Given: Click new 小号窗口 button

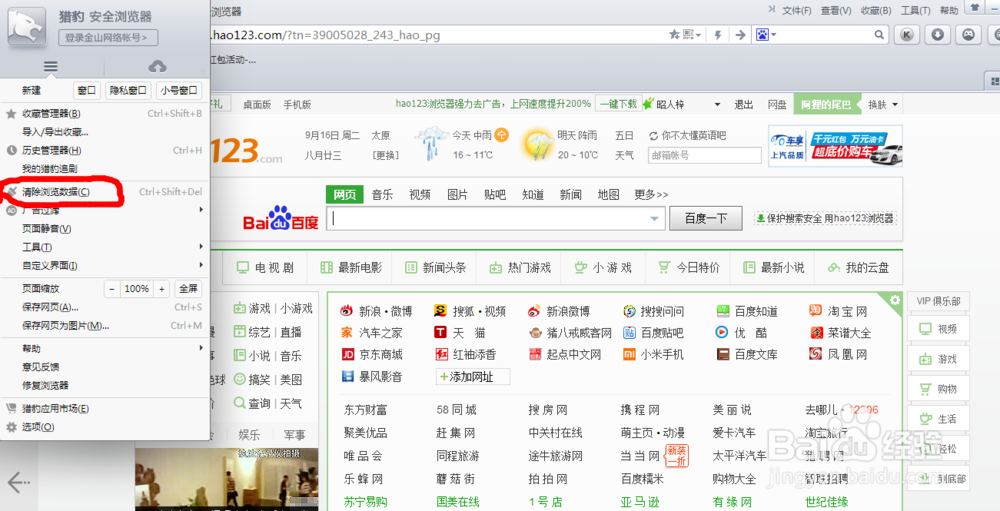Looking at the screenshot, I should 179,91.
